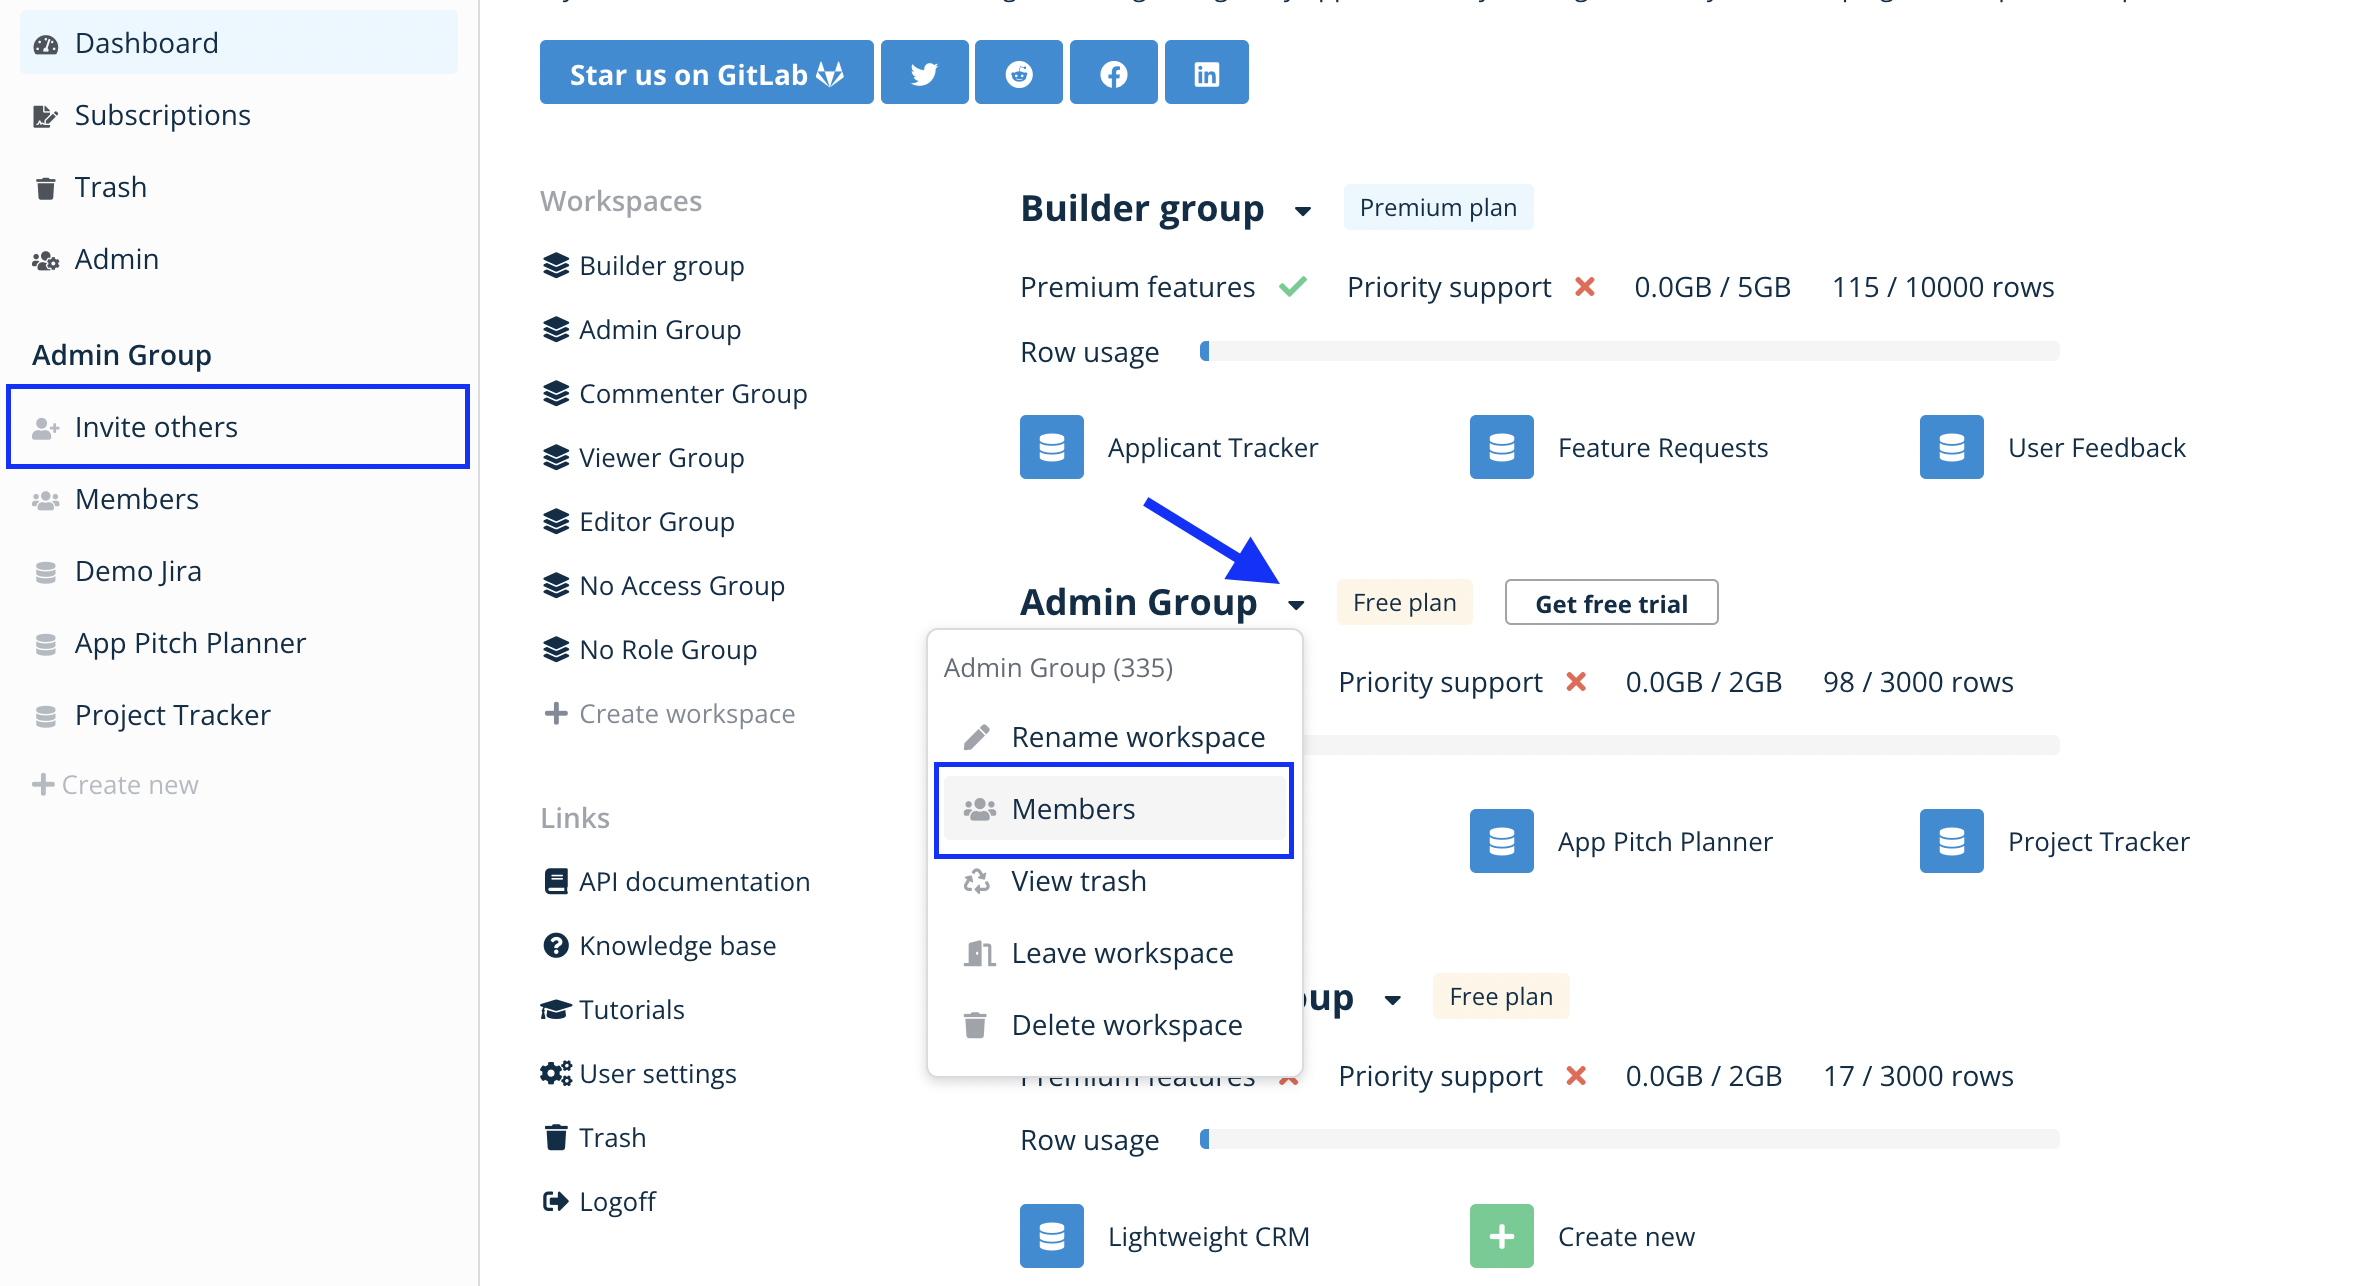The width and height of the screenshot is (2360, 1286).
Task: Open dropdown arrow beside third Free plan group
Action: (x=1392, y=999)
